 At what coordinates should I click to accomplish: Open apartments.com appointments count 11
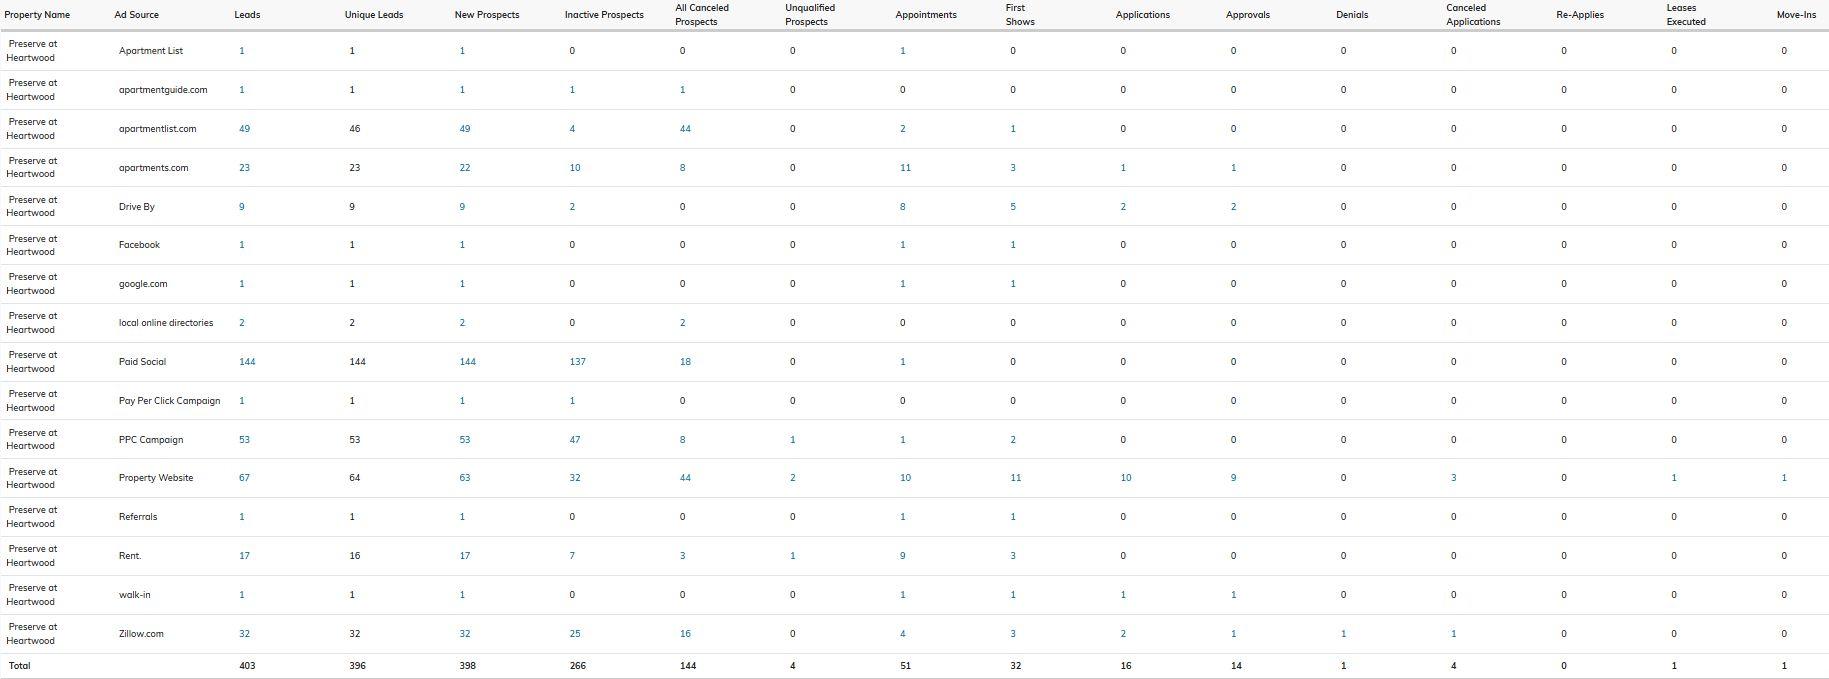(905, 168)
